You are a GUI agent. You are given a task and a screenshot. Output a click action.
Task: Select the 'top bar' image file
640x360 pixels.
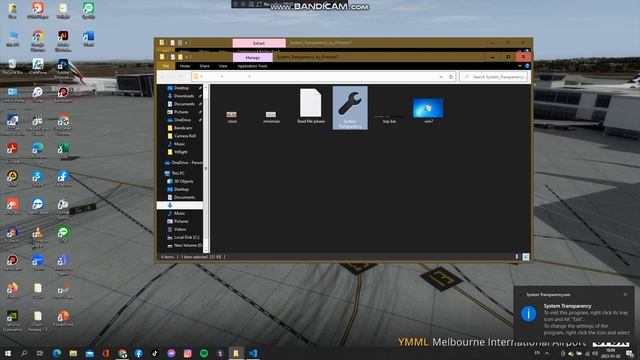point(389,119)
